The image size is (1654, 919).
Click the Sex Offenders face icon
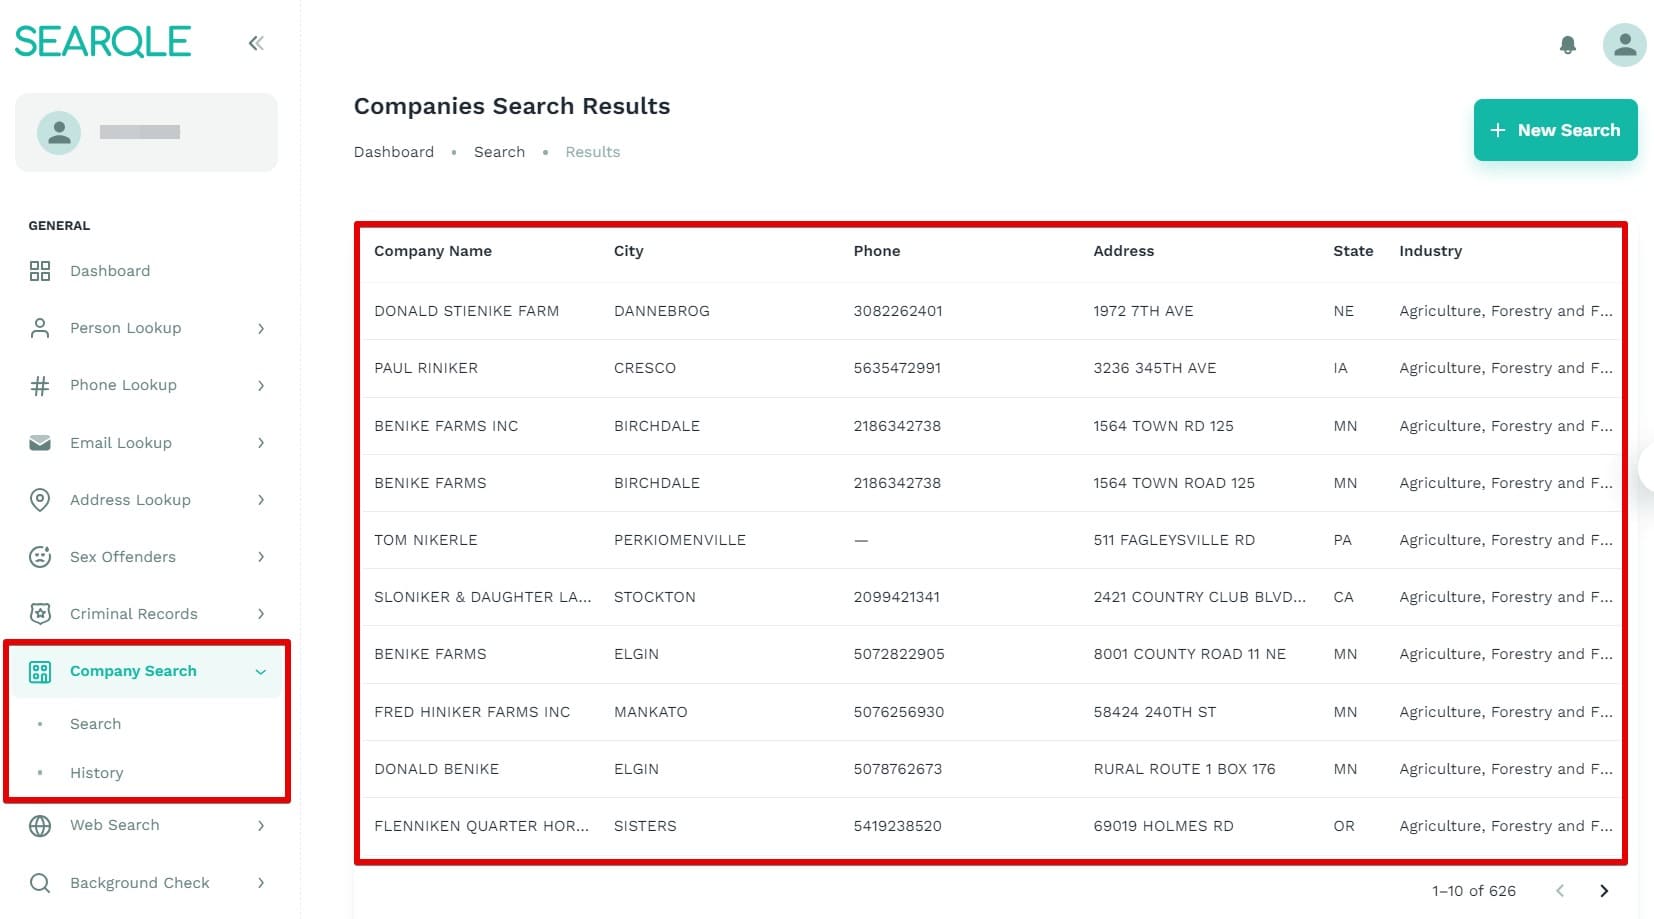40,557
